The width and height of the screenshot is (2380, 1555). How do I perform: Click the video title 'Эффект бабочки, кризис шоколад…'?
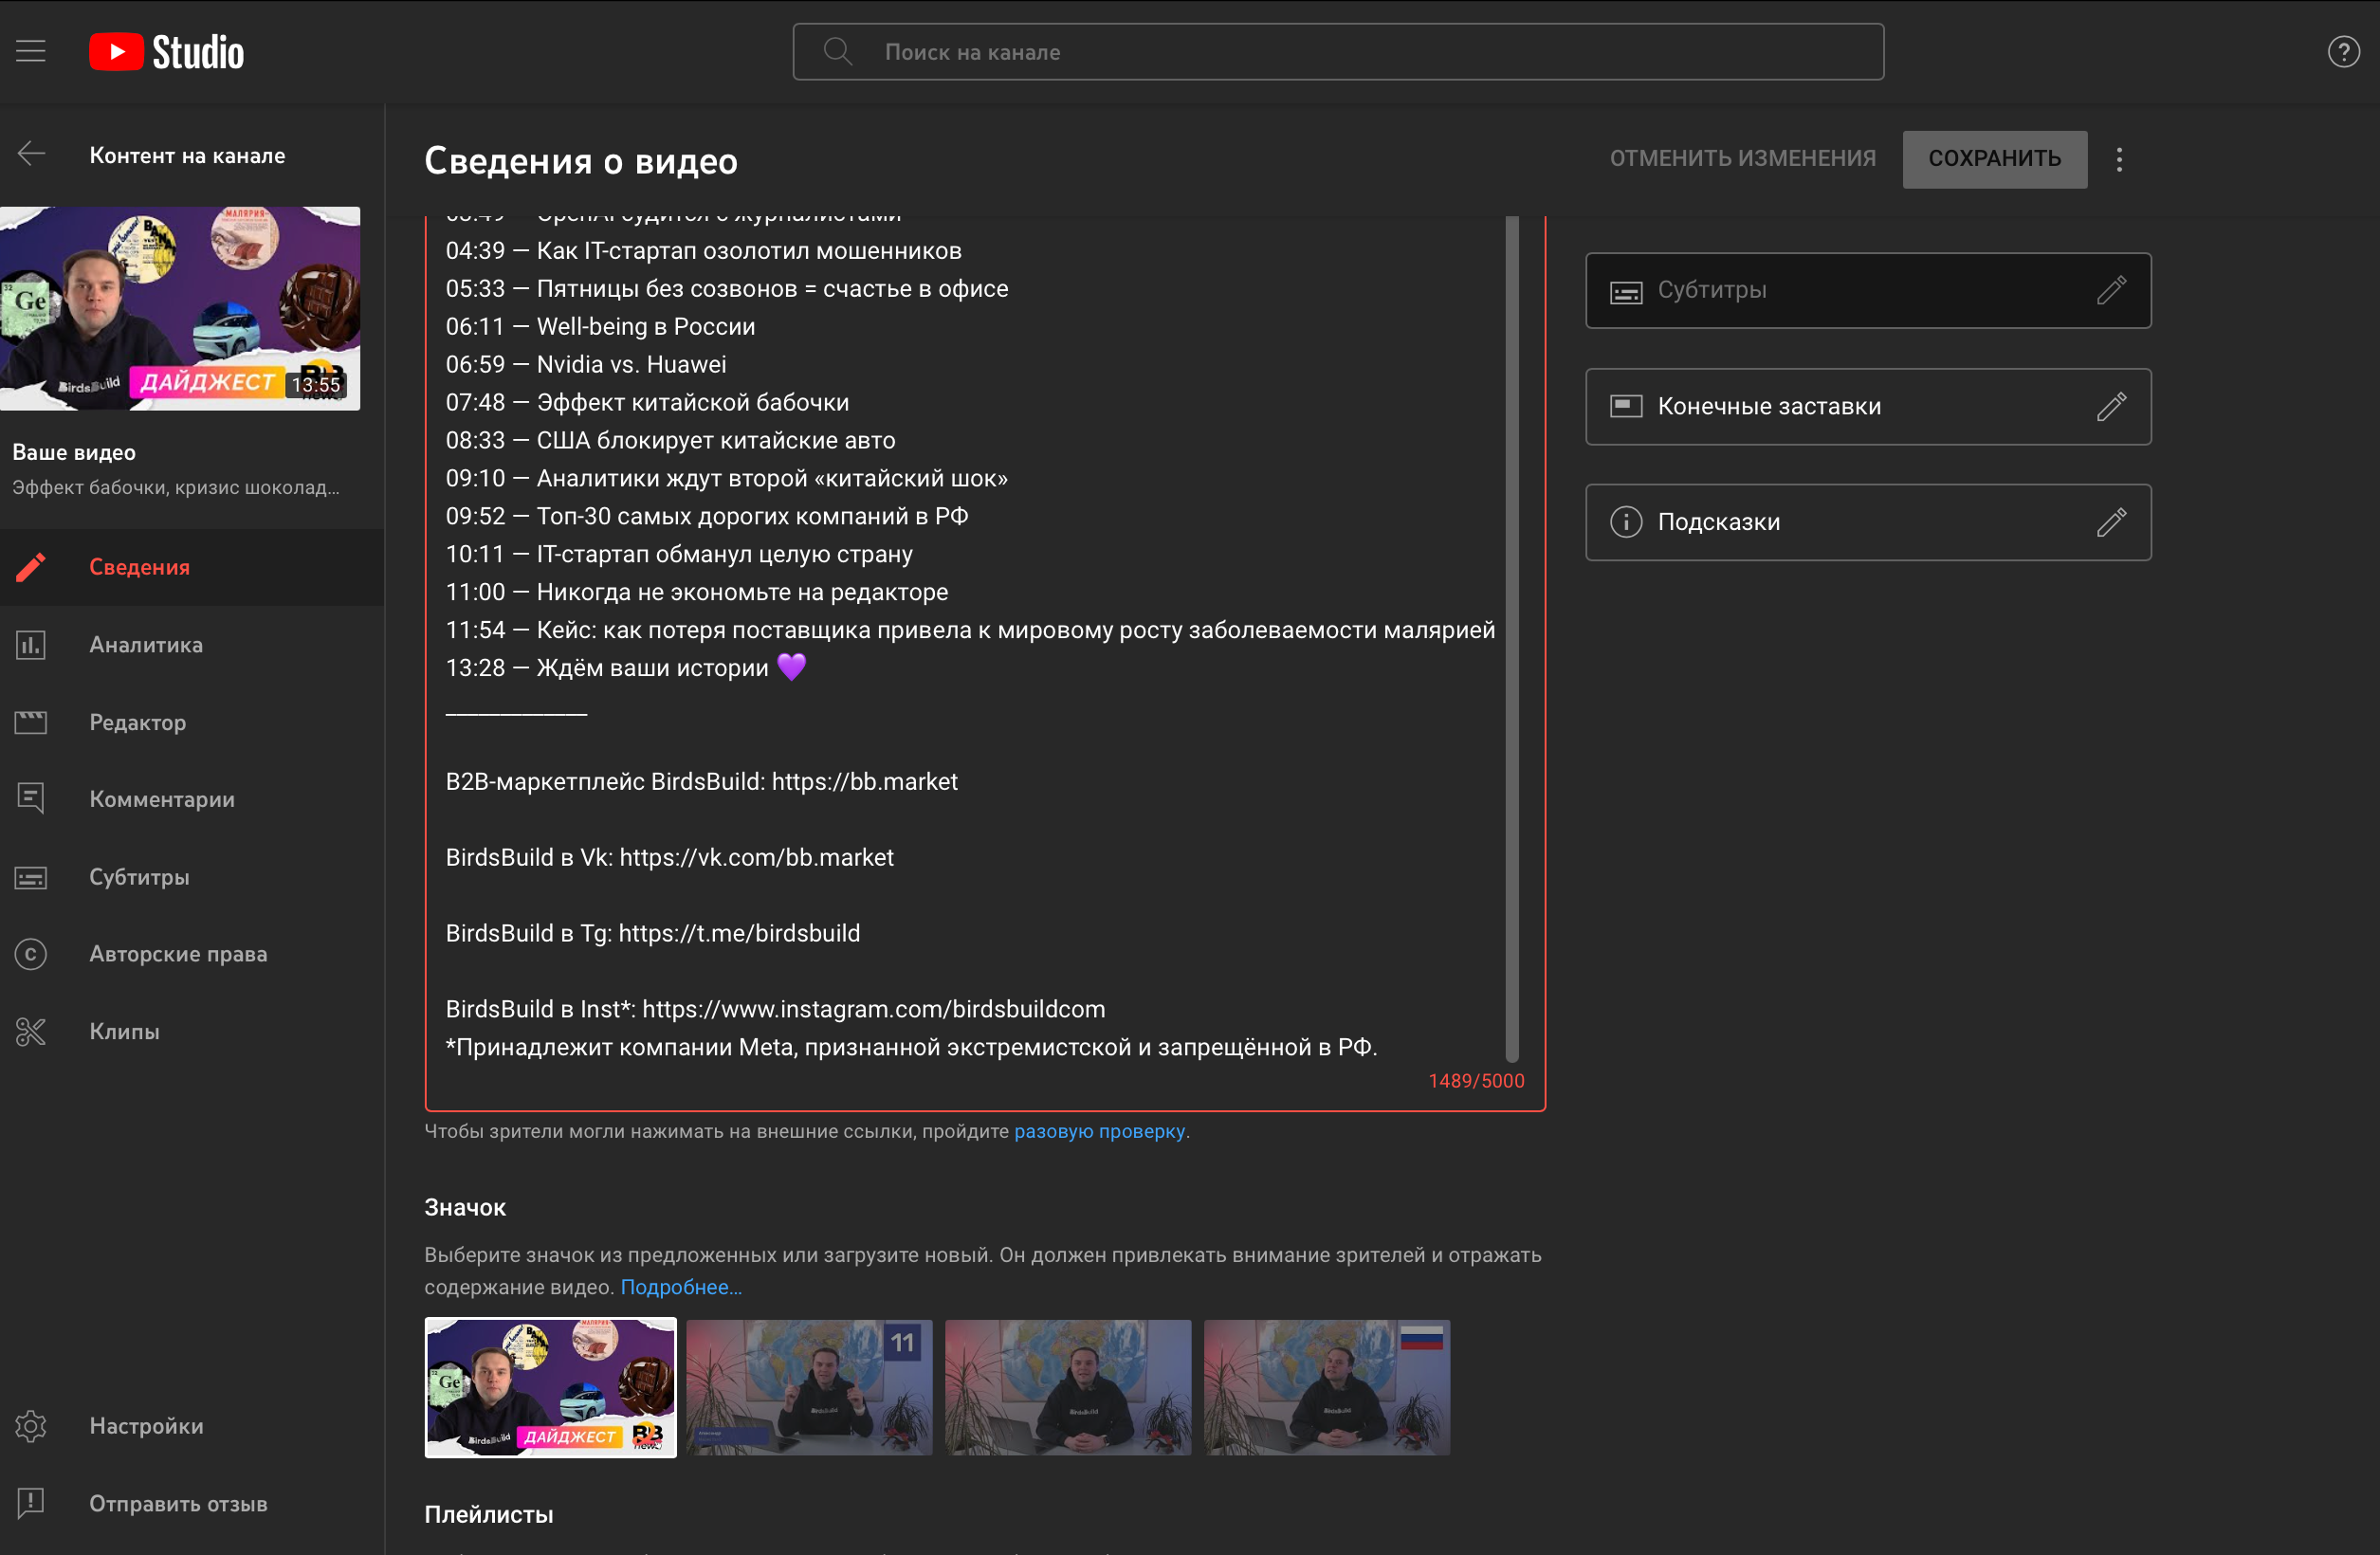coord(176,487)
